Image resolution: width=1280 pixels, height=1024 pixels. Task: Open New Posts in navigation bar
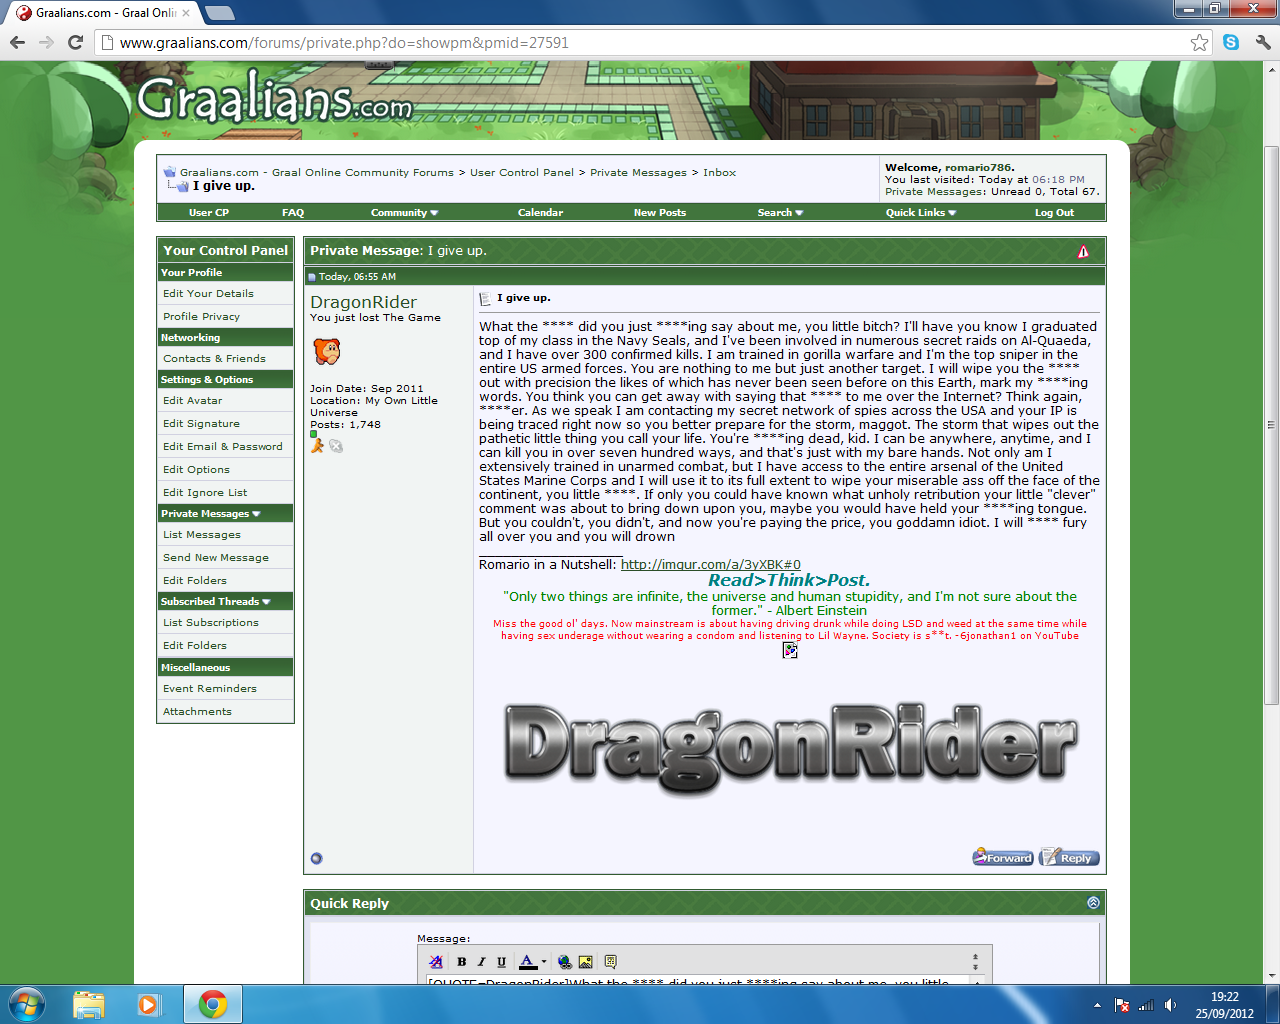pyautogui.click(x=659, y=213)
